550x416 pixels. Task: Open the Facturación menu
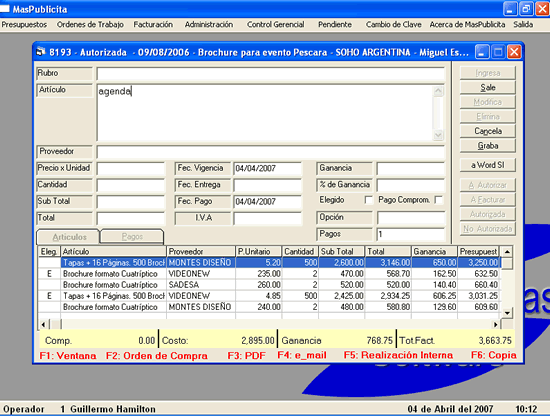click(153, 25)
